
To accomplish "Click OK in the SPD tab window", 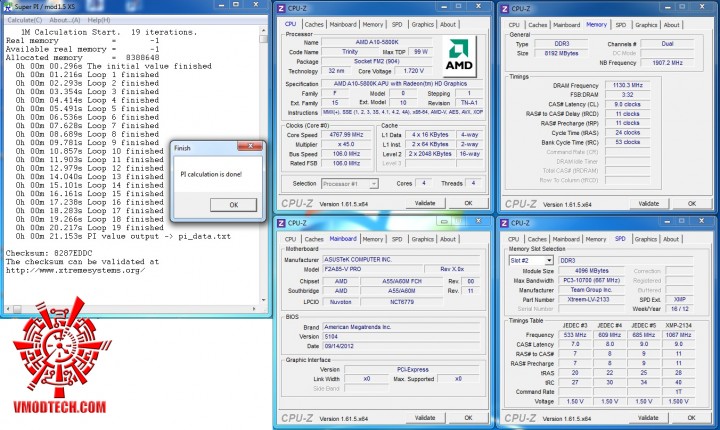I will [691, 418].
